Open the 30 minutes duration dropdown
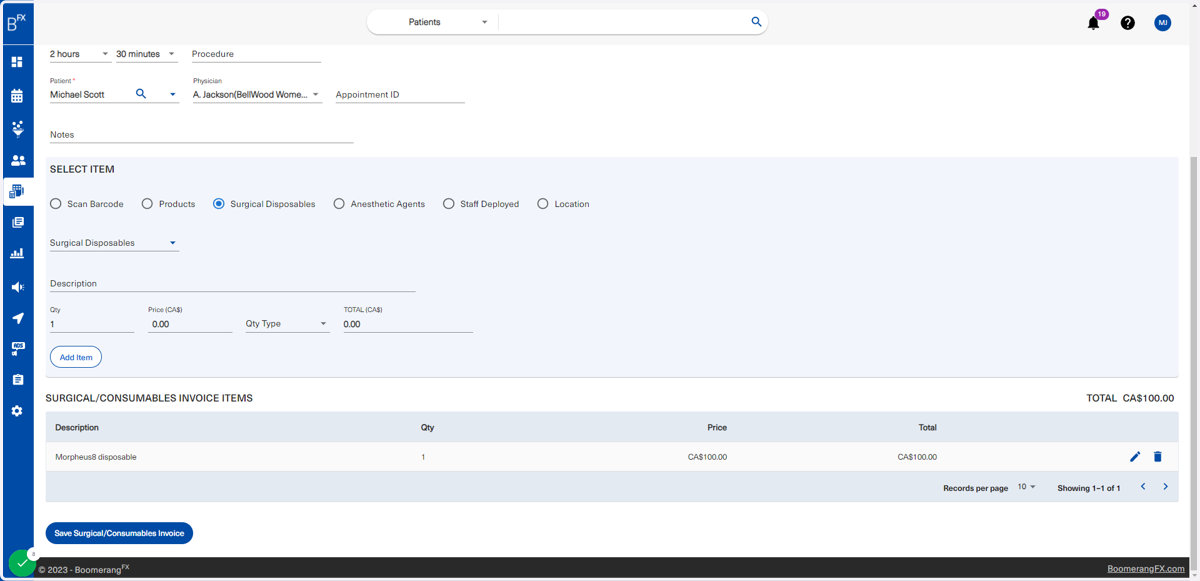The image size is (1200, 581). pyautogui.click(x=146, y=54)
